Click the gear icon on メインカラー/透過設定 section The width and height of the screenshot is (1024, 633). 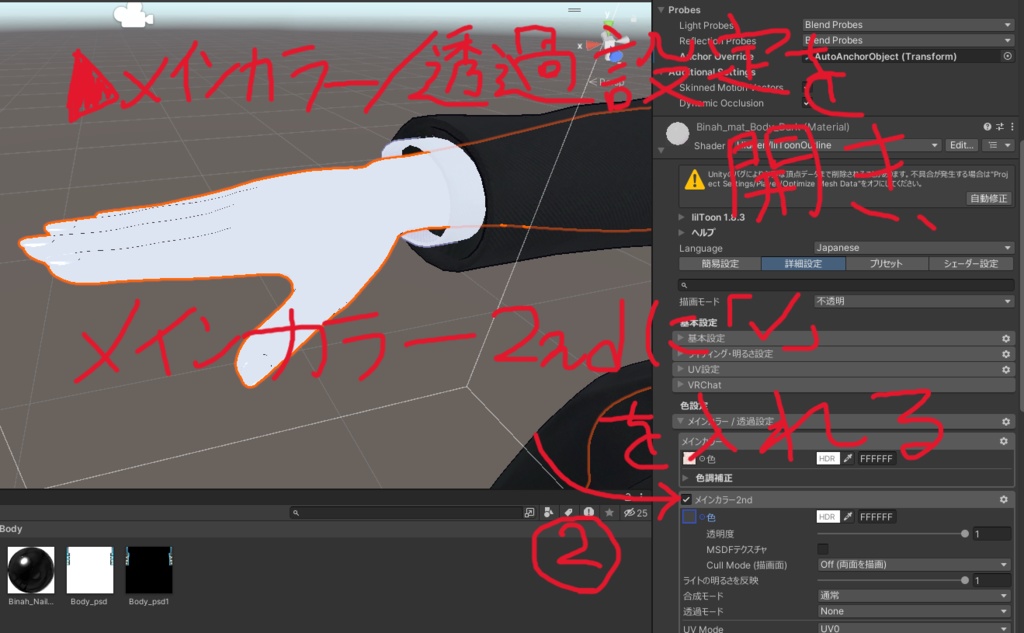(x=1006, y=421)
